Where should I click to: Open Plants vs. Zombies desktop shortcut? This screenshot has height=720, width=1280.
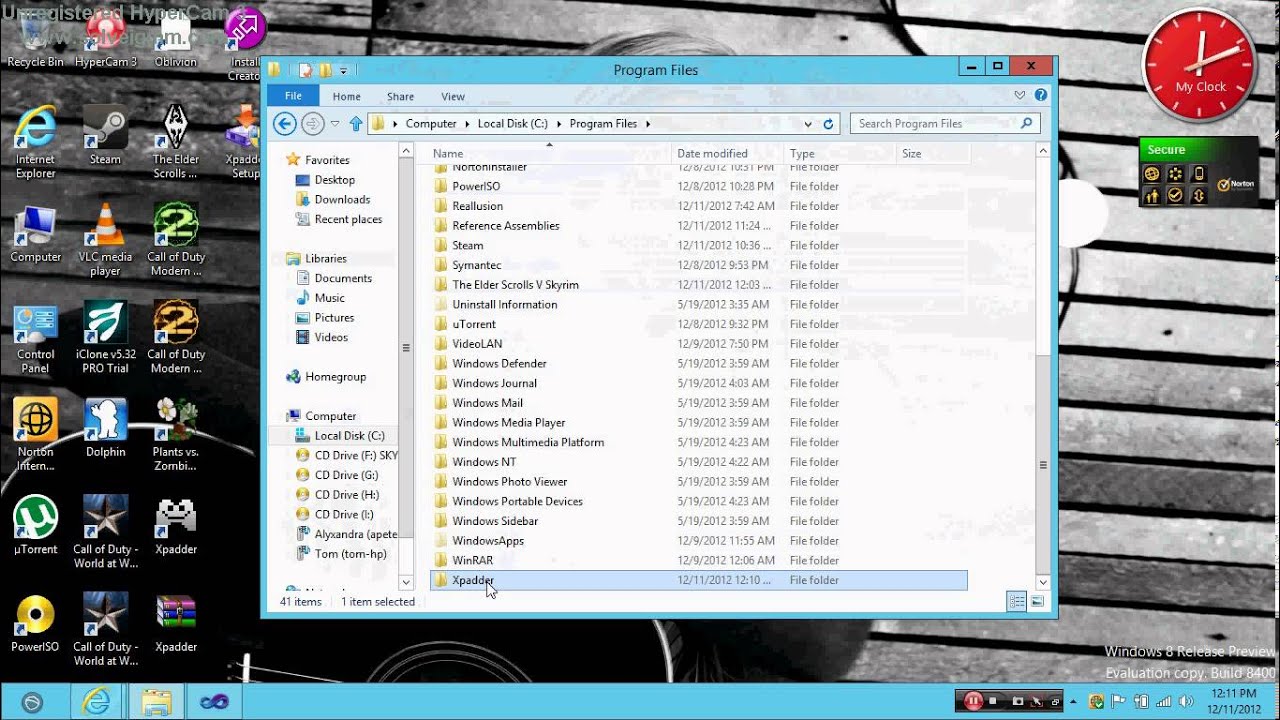tap(176, 435)
